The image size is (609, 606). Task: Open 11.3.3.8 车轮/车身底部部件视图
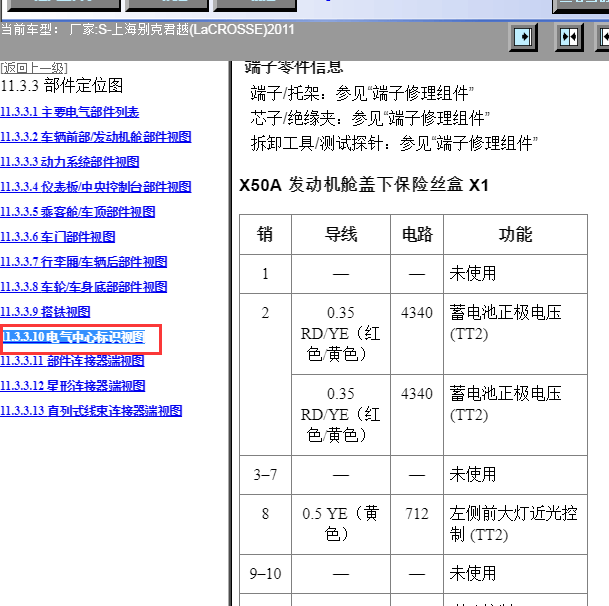[x=84, y=287]
